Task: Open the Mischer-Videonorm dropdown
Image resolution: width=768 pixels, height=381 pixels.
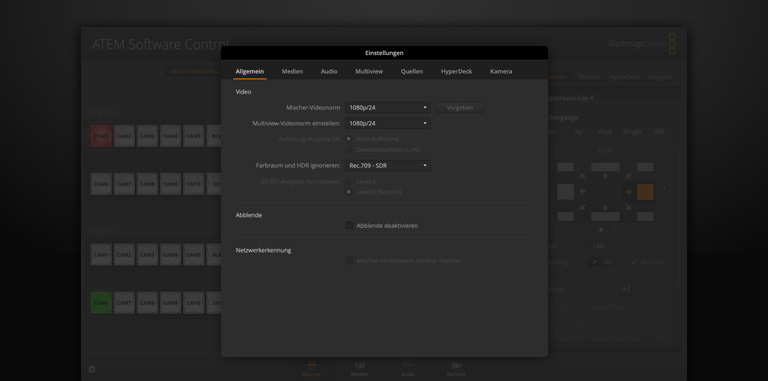Action: [388, 108]
